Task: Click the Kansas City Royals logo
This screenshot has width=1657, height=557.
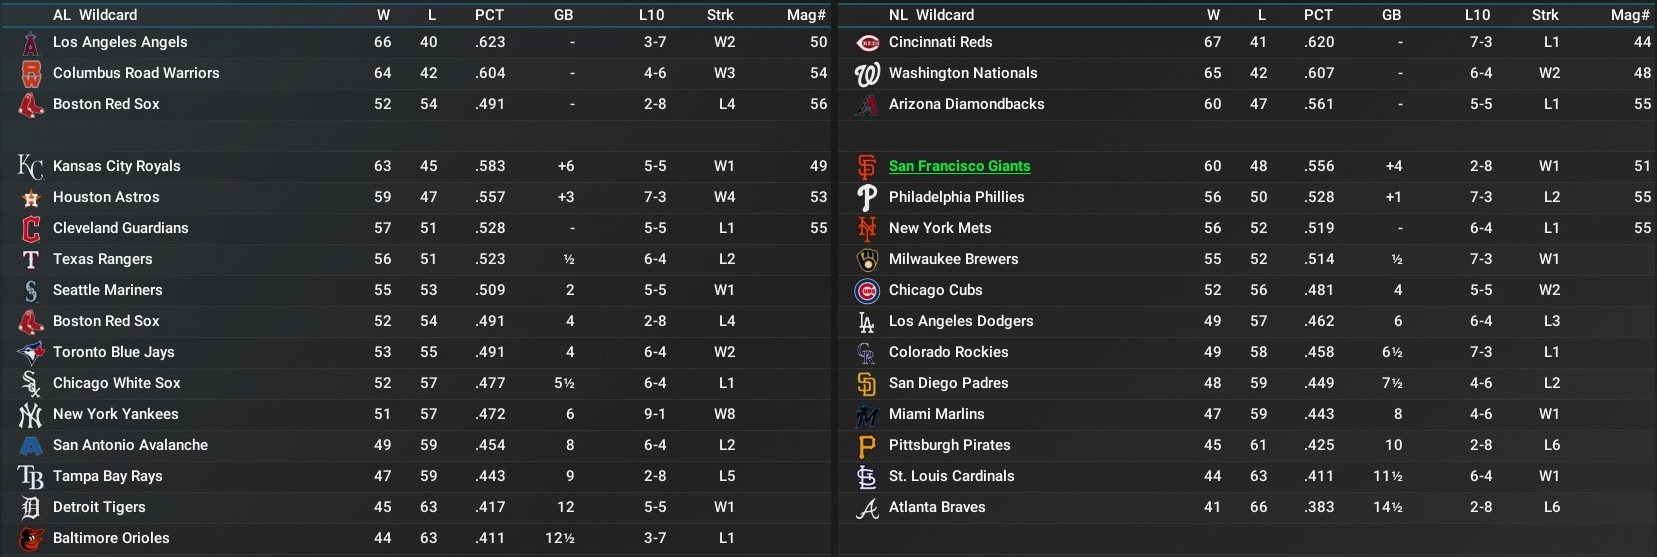Action: [x=31, y=167]
